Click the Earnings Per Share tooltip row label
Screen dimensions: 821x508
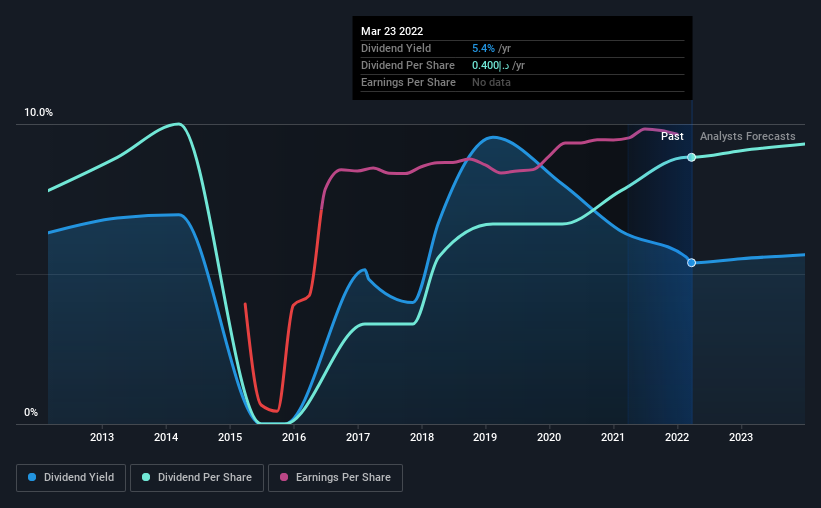[x=408, y=82]
